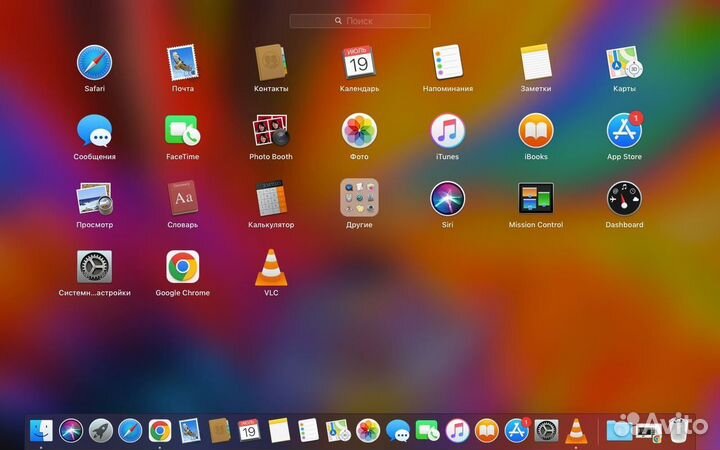
Task: Launch the Photo Booth app
Action: (271, 131)
